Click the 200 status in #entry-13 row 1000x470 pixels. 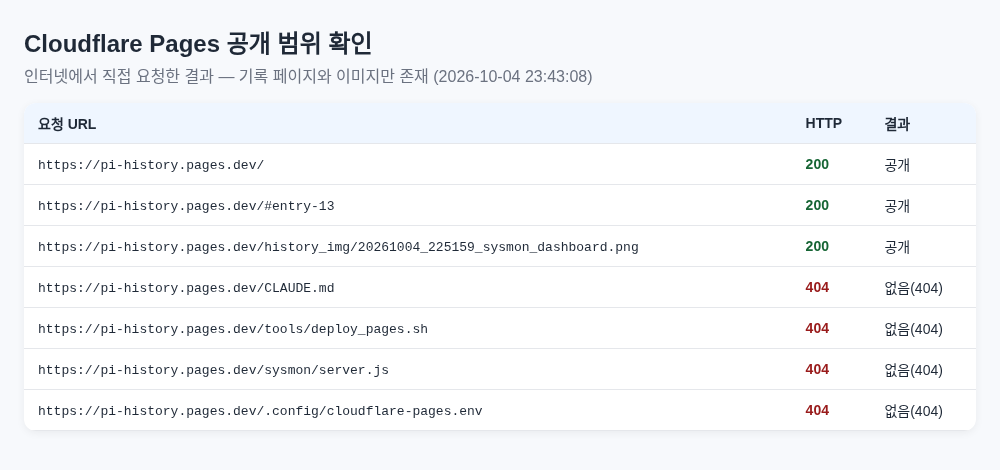(817, 205)
